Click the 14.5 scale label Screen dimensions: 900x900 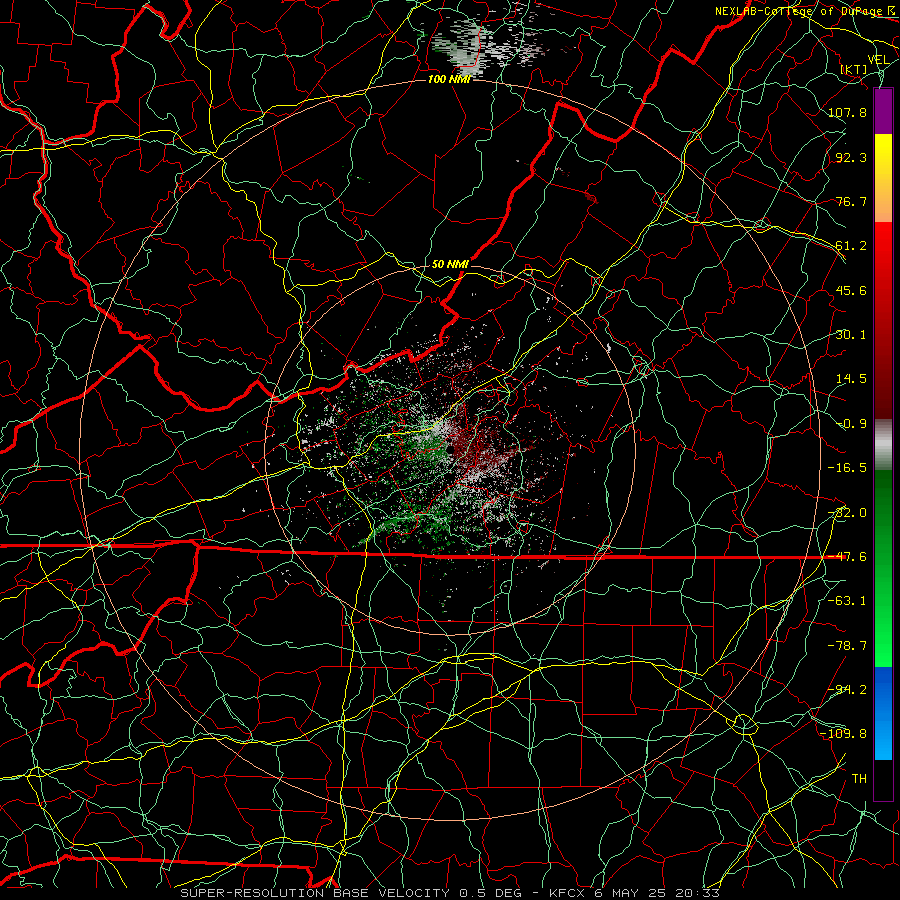(x=851, y=379)
